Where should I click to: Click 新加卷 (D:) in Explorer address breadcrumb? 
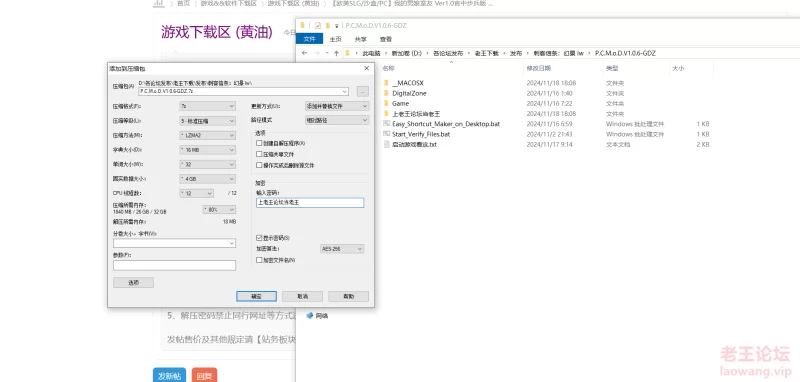[406, 53]
